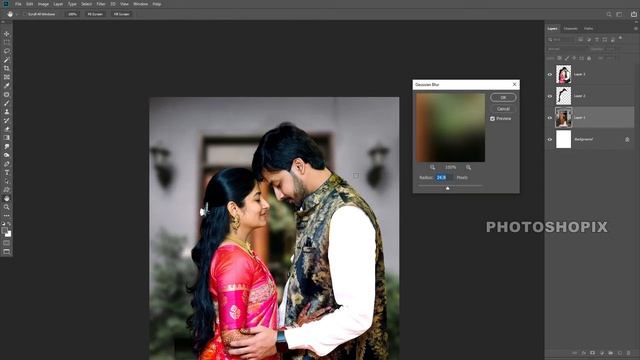Open the Filter menu

pos(101,4)
